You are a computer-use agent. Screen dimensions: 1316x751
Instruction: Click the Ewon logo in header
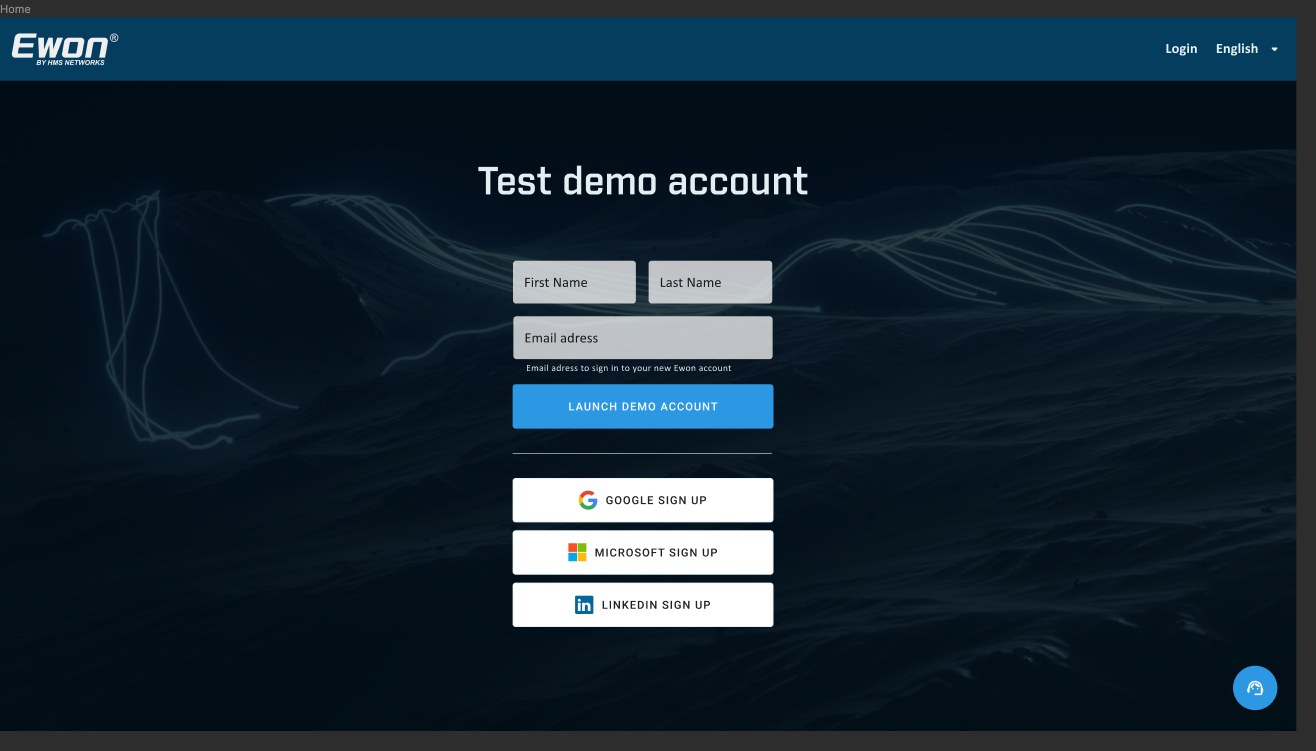[x=65, y=49]
